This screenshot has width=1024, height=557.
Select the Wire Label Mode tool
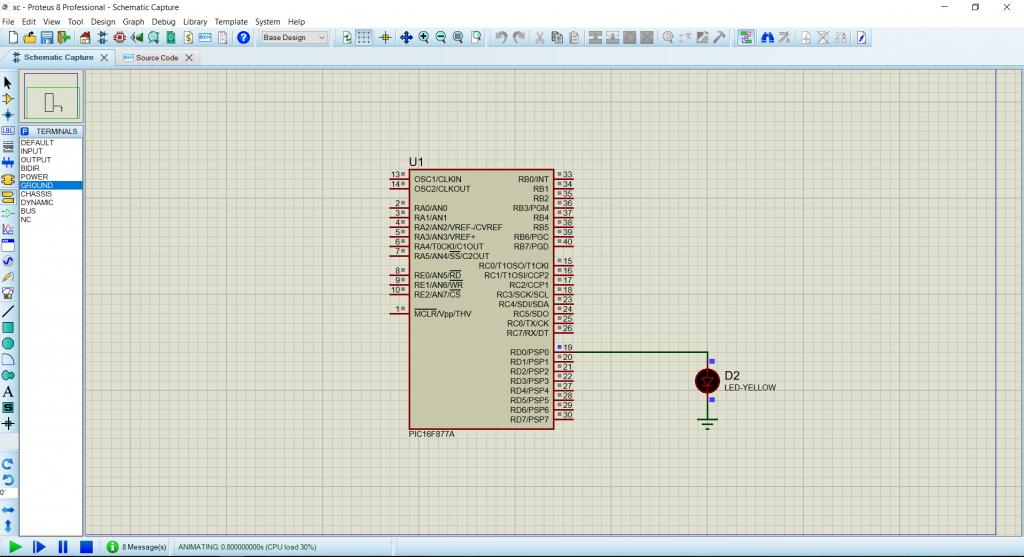[x=8, y=131]
